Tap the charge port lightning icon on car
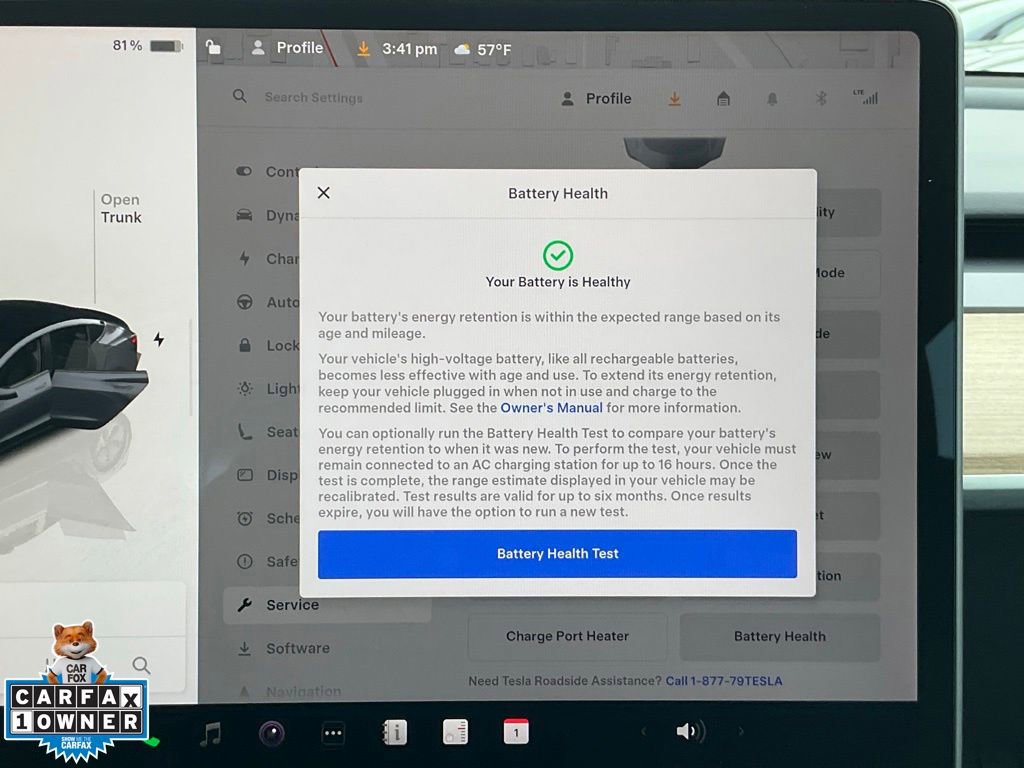Screen dimensions: 1024x768 point(159,339)
